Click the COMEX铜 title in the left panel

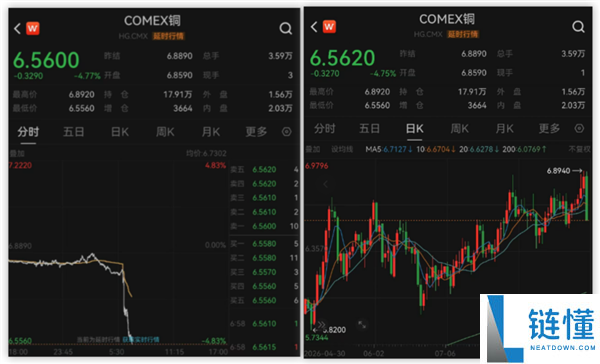point(152,21)
